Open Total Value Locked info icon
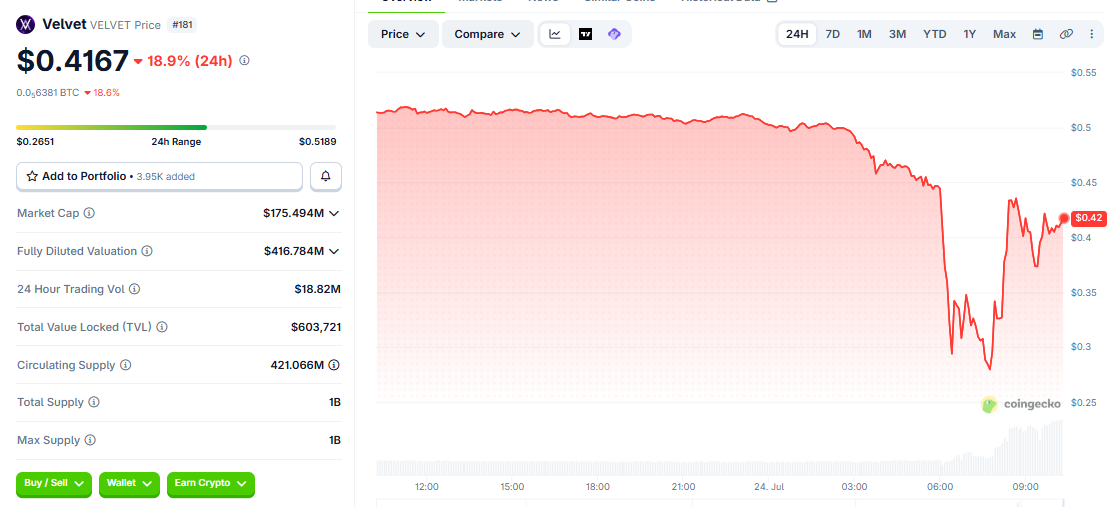Screen dimensions: 1111x507 (162, 327)
